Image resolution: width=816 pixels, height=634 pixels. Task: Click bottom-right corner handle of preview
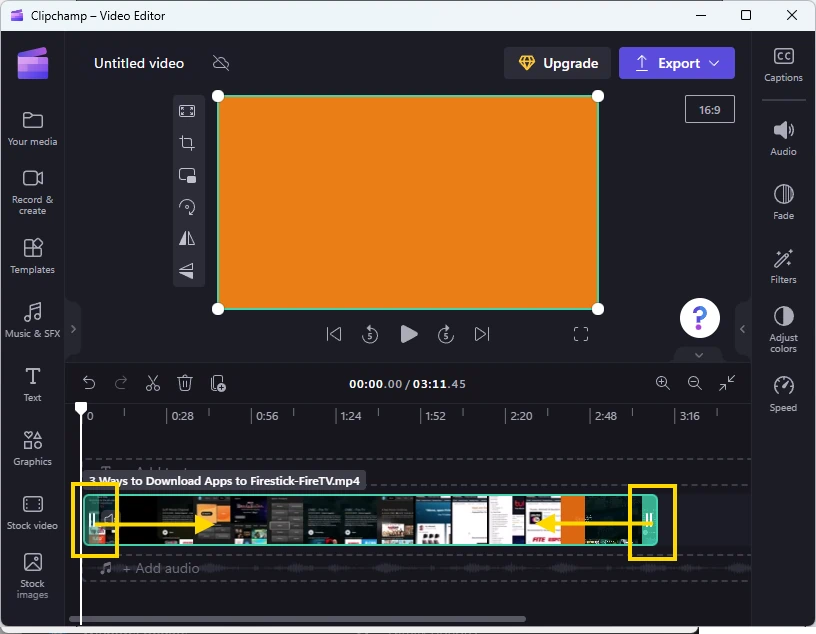click(x=598, y=309)
